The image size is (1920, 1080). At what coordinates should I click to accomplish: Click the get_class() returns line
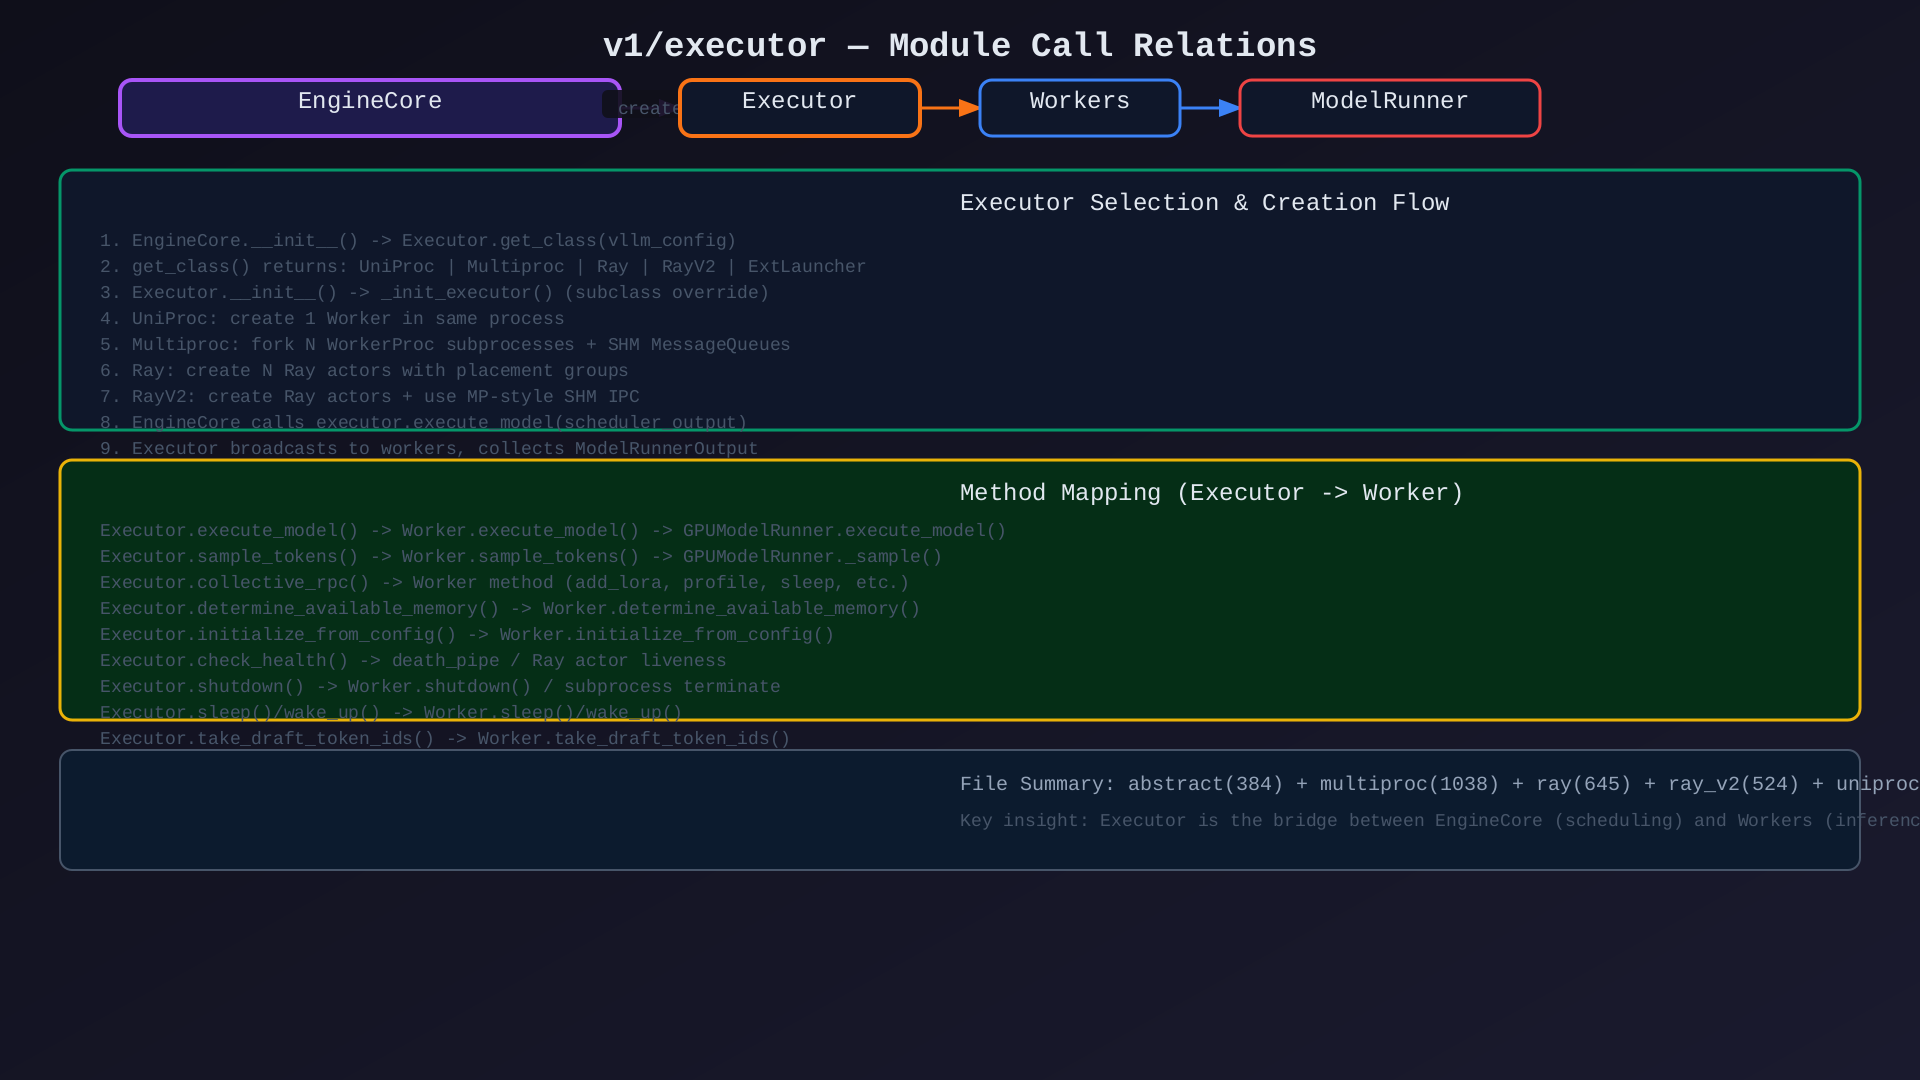[x=483, y=267]
